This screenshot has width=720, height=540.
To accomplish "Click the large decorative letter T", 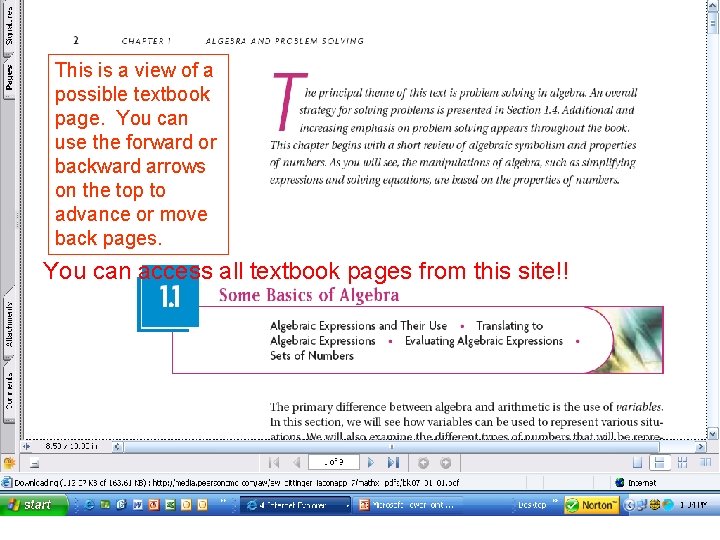I will click(289, 101).
